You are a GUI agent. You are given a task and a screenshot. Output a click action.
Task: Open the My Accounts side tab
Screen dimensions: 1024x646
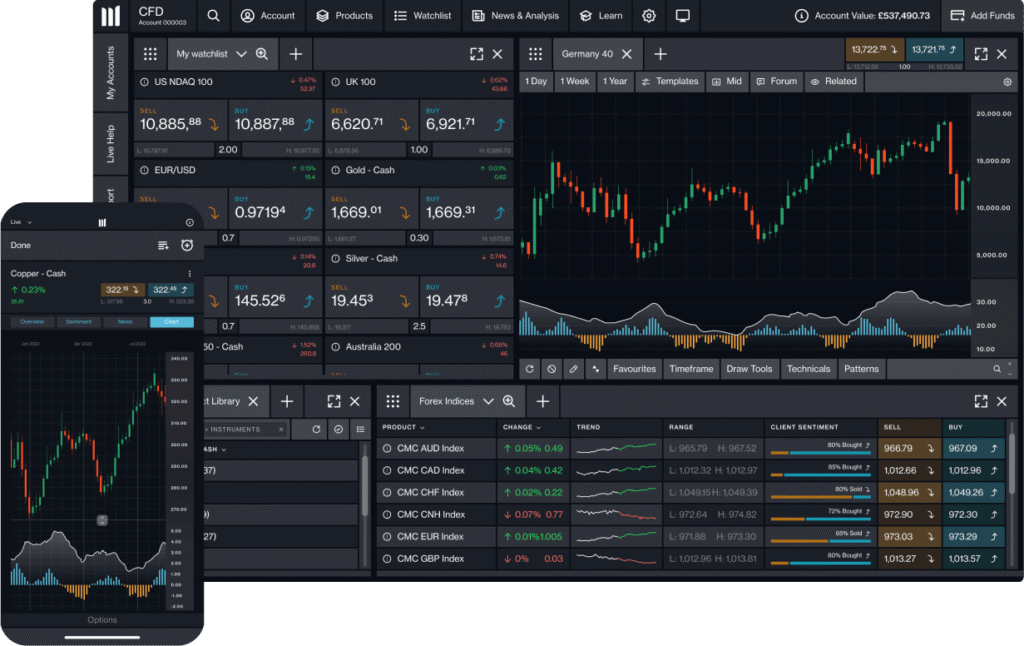[x=110, y=73]
